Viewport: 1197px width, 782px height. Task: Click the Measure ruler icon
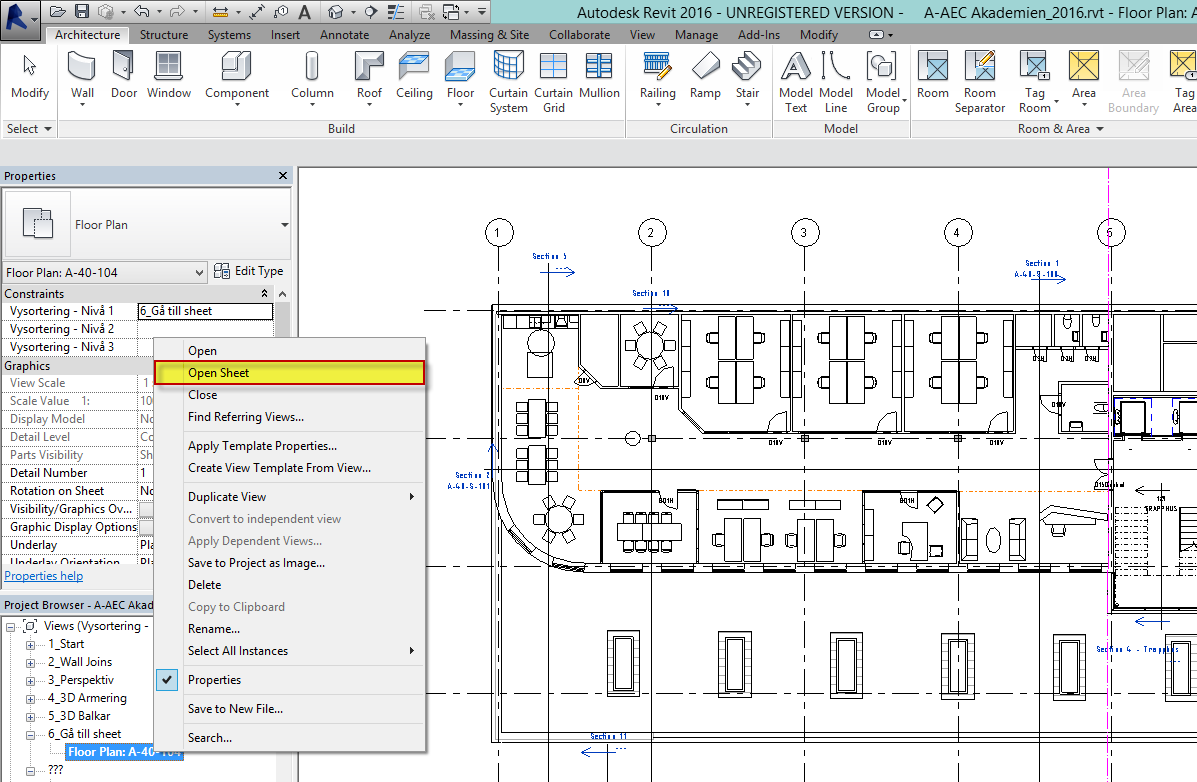coord(220,11)
